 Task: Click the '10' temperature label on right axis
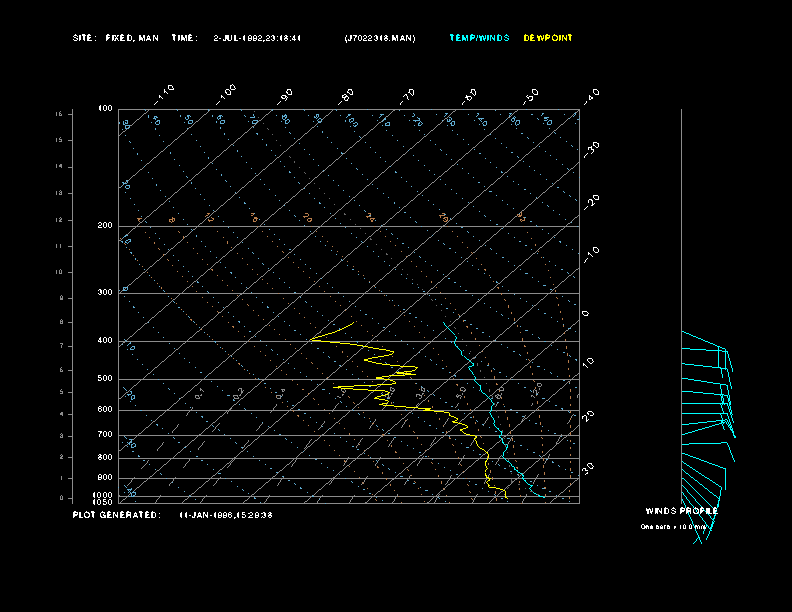pyautogui.click(x=588, y=362)
